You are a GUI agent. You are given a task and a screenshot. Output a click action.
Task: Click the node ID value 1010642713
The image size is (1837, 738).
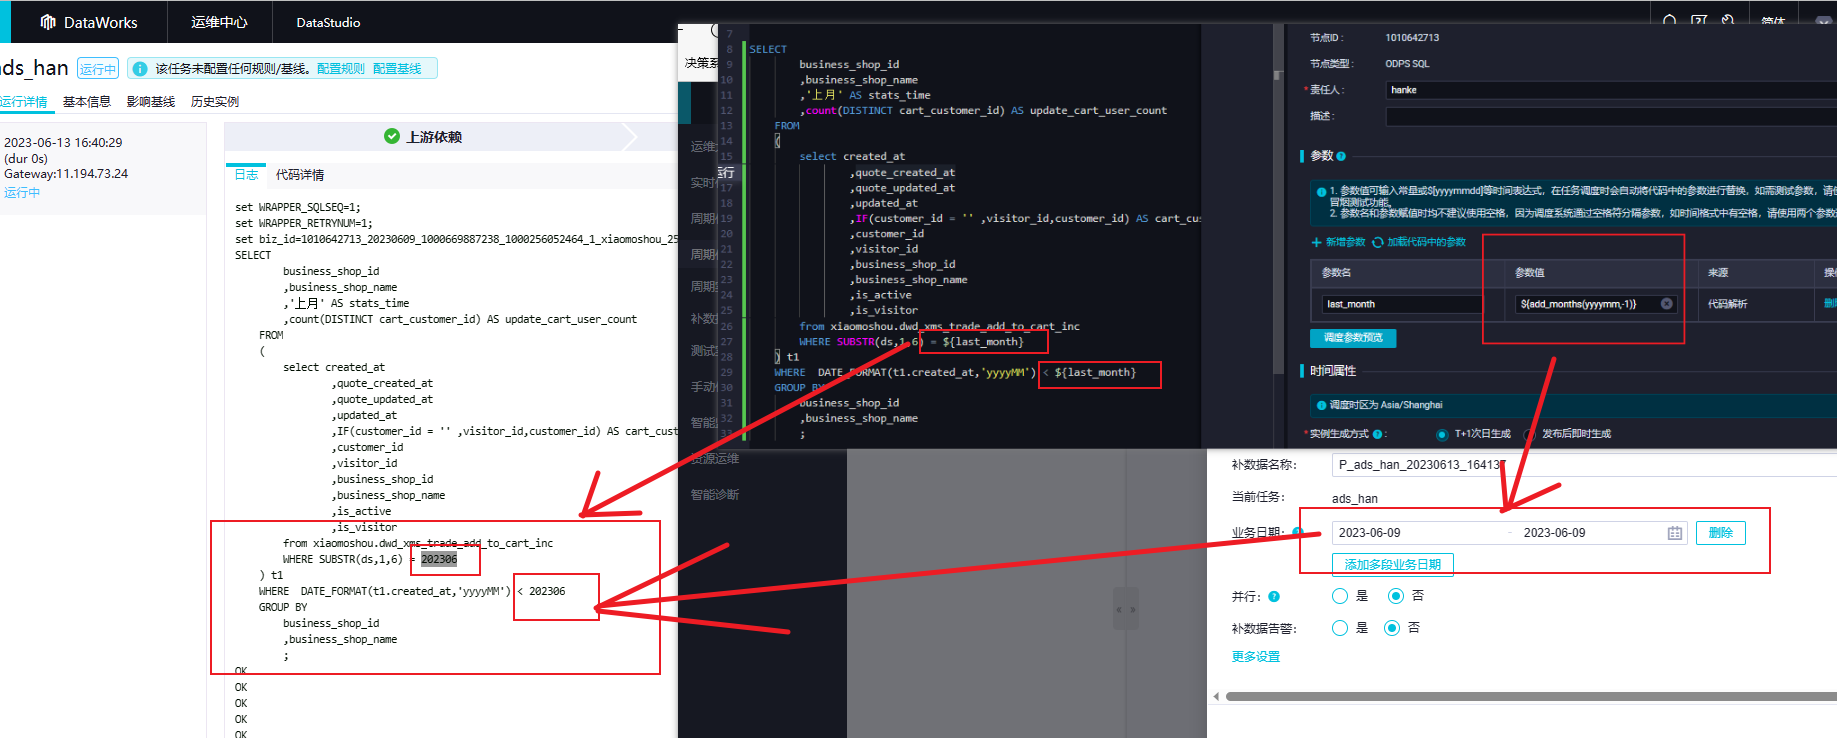(x=1412, y=38)
